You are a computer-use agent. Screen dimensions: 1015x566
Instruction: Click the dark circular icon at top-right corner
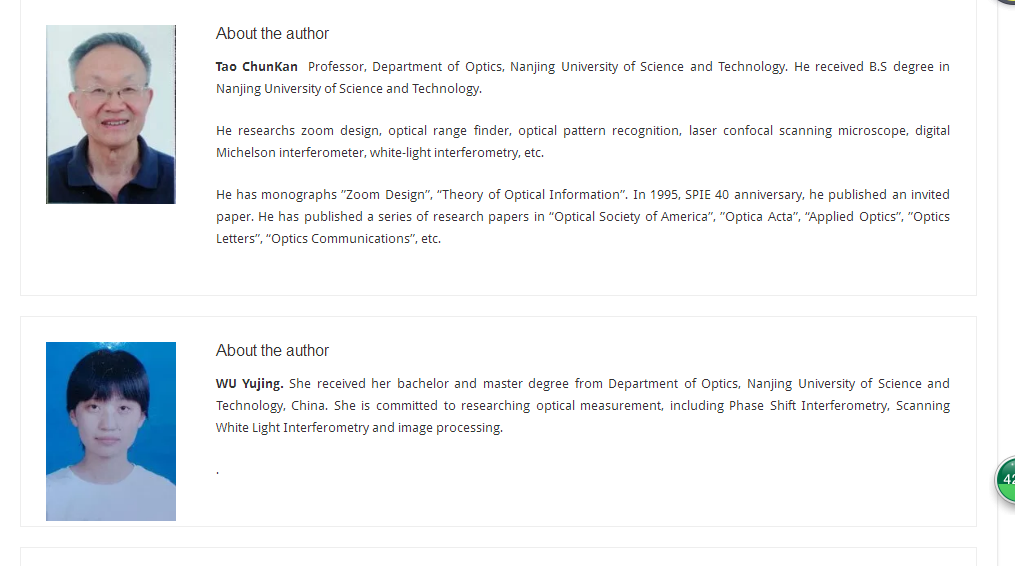tap(1005, 2)
